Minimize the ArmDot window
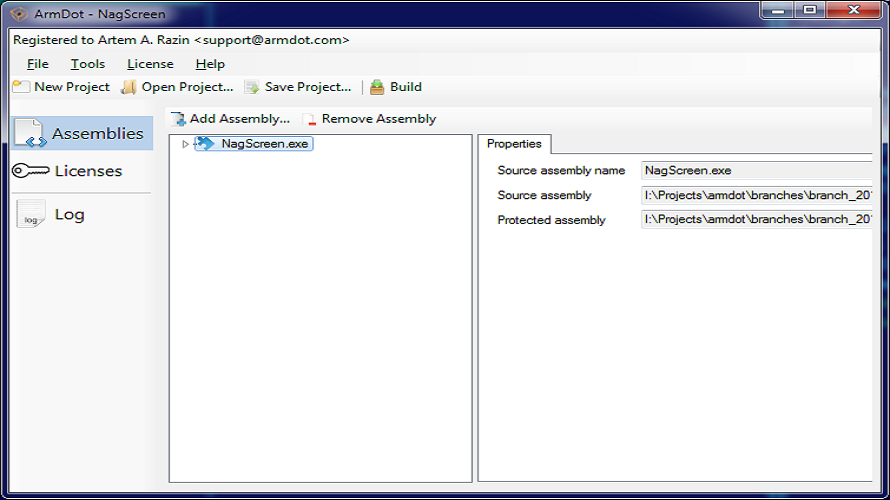Image resolution: width=890 pixels, height=500 pixels. pos(778,11)
